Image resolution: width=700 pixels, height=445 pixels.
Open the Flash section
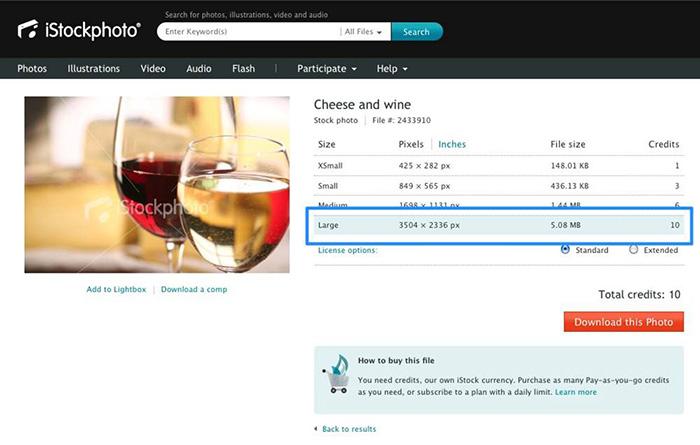point(244,69)
